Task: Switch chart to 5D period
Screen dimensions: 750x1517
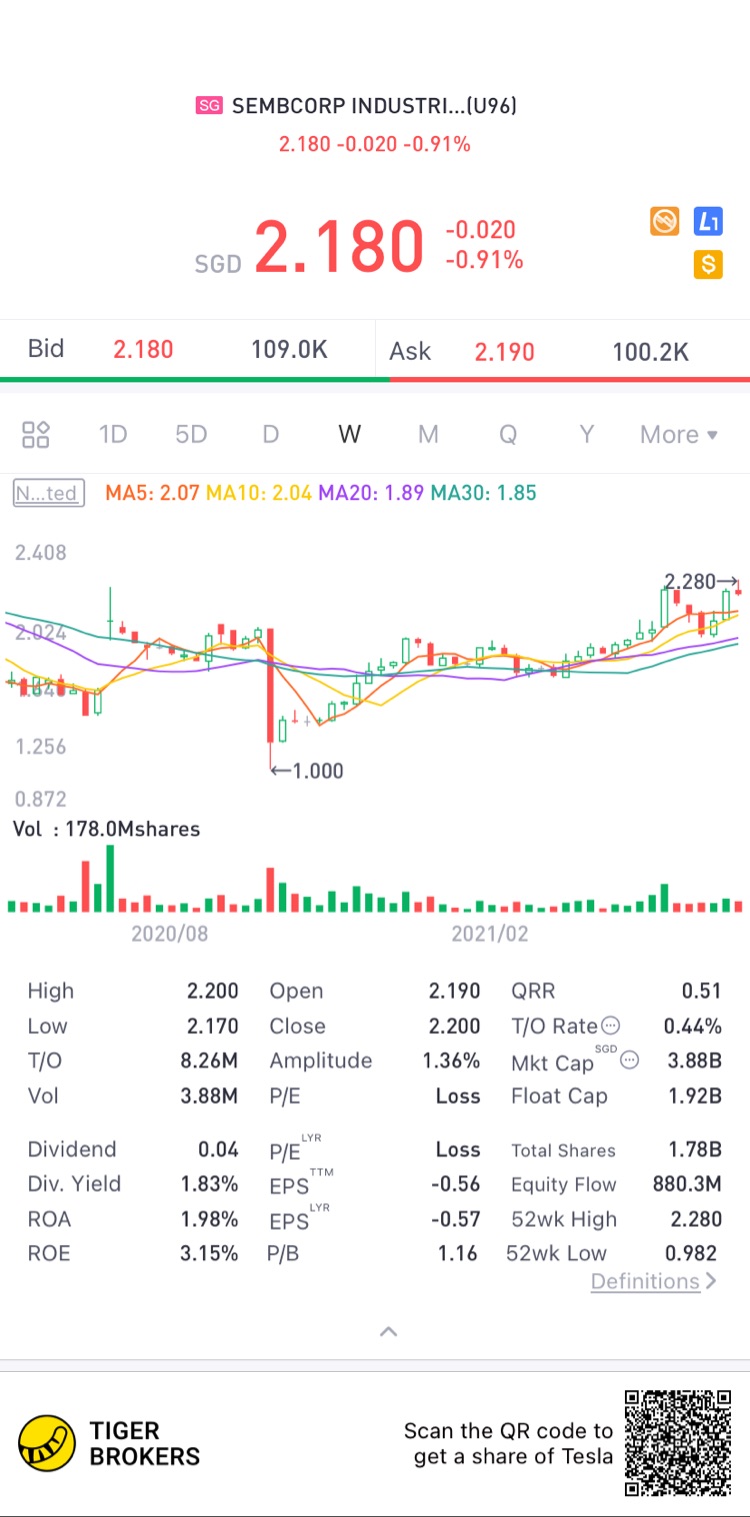Action: click(191, 434)
